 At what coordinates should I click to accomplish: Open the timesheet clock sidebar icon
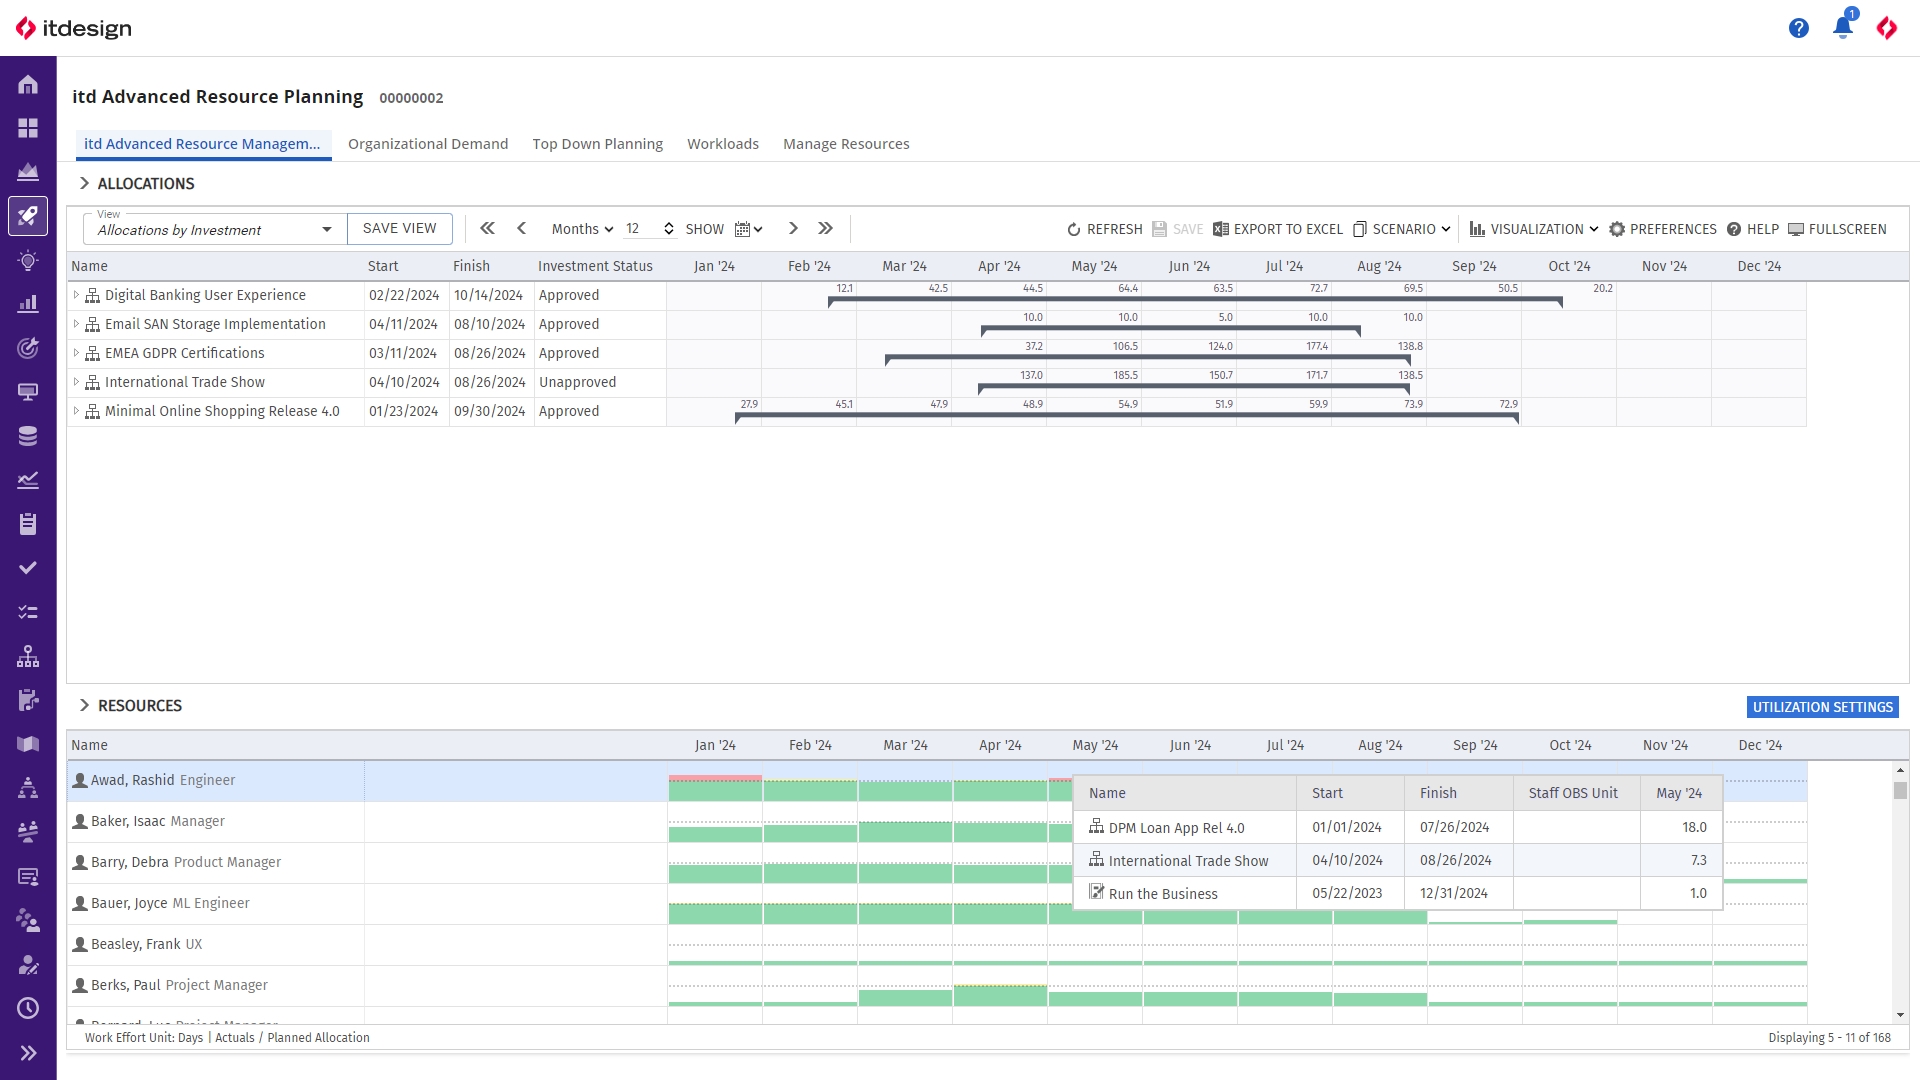tap(28, 1008)
